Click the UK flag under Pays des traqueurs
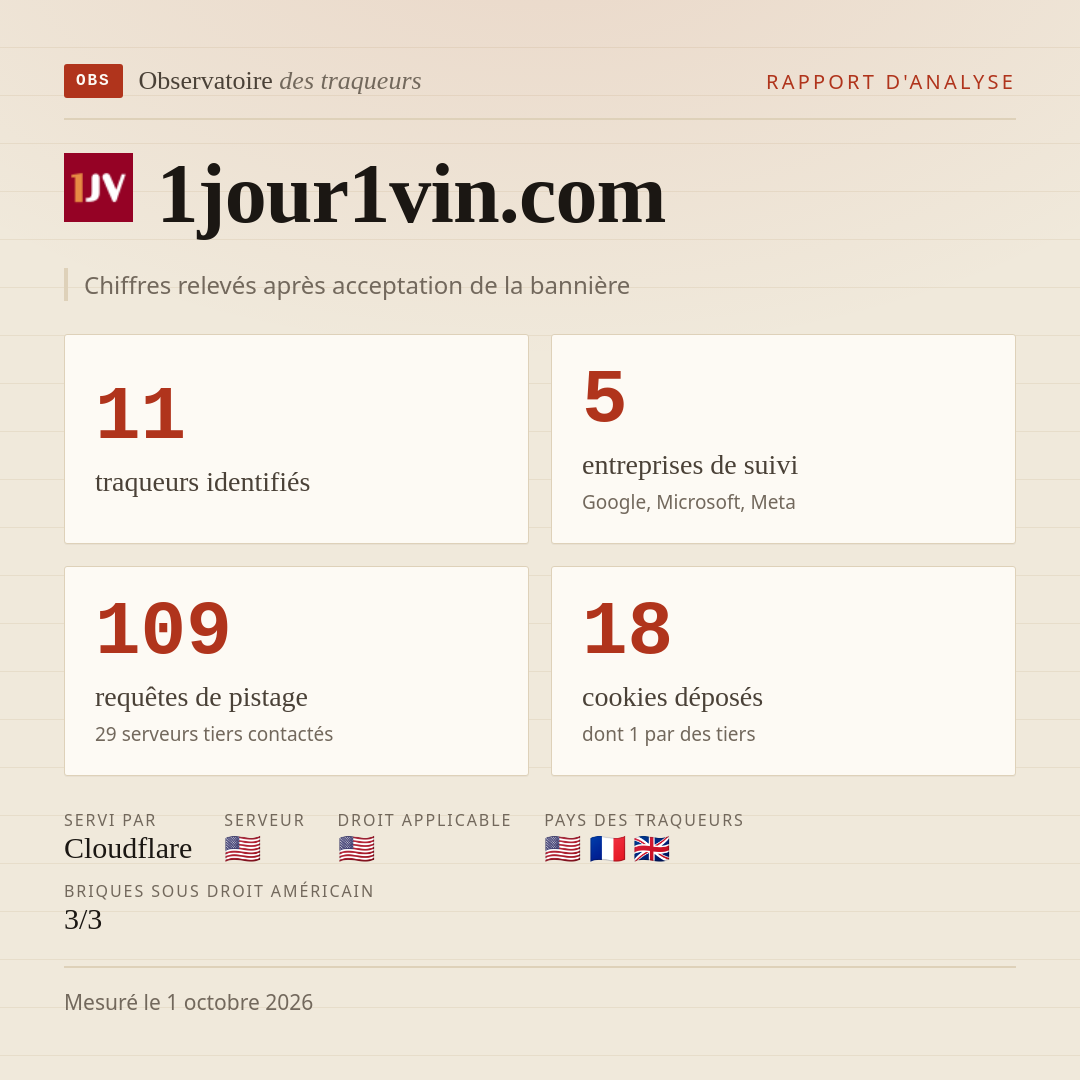Screen dimensions: 1080x1080 pos(652,849)
